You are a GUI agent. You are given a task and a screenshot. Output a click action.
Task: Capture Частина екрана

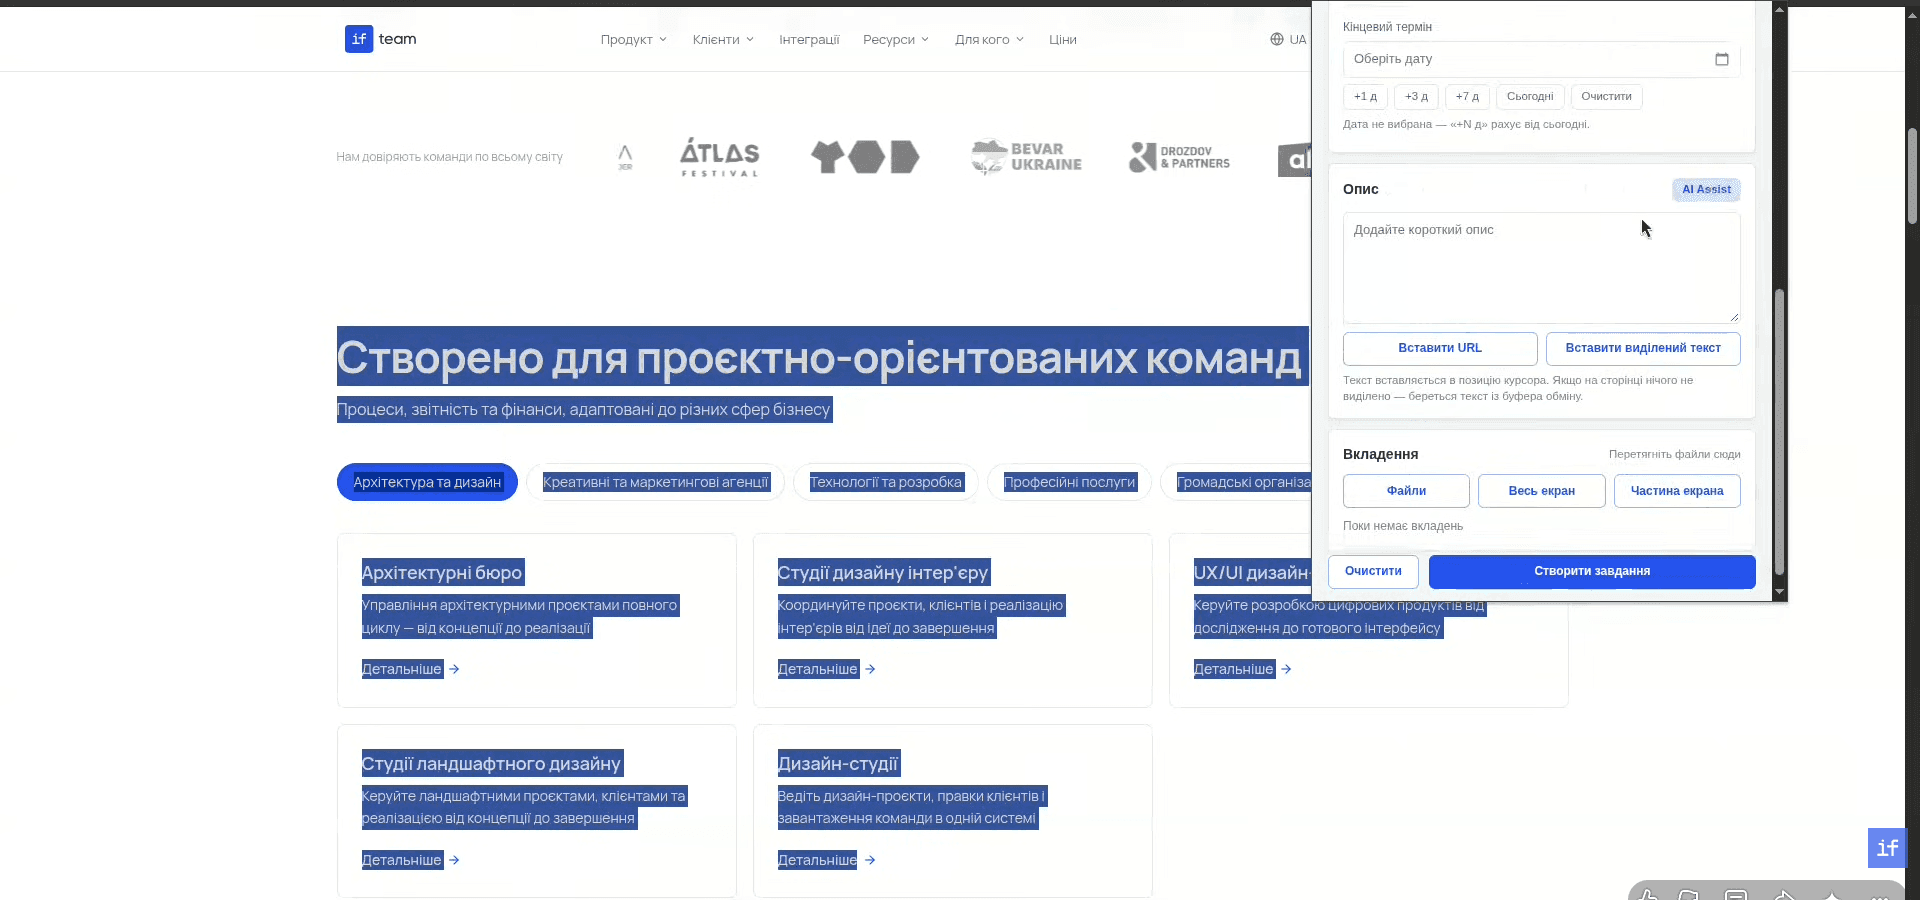pos(1677,491)
